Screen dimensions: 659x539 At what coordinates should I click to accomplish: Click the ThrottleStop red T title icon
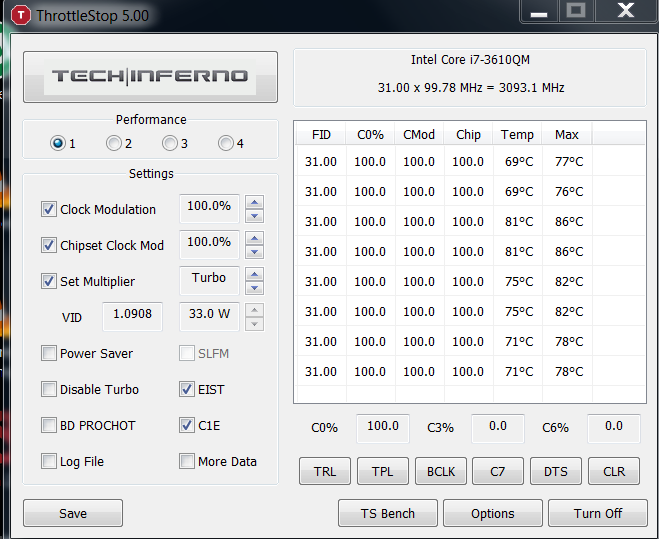[x=21, y=16]
